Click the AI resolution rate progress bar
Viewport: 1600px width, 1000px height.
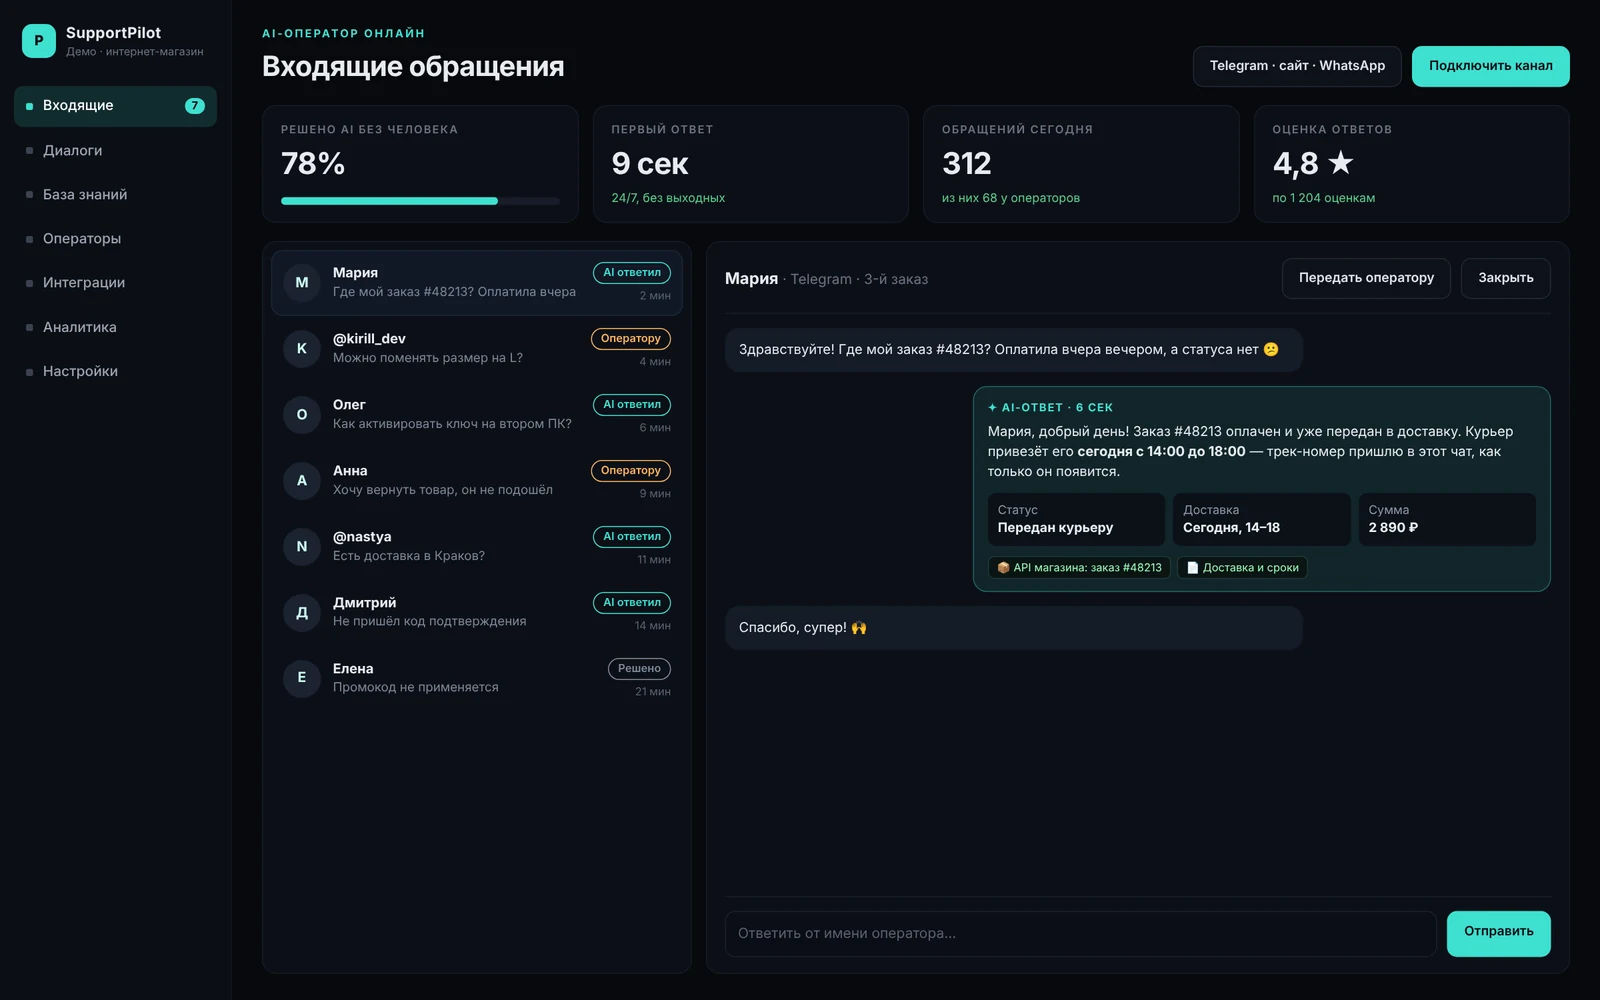pyautogui.click(x=420, y=201)
